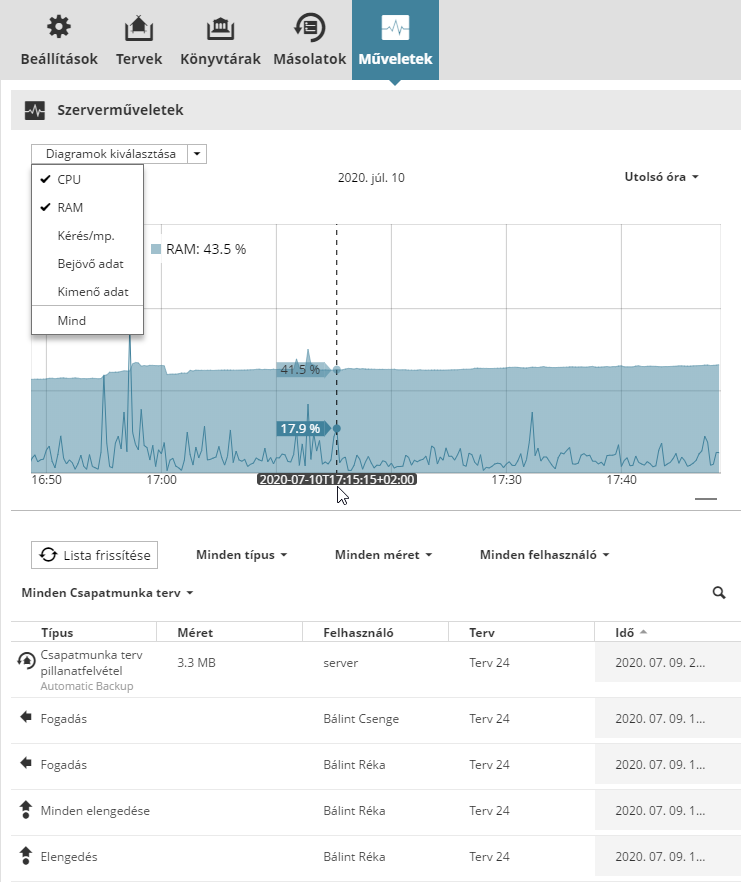Enable the Kérés/mp. diagram
The image size is (741, 882).
pos(86,236)
